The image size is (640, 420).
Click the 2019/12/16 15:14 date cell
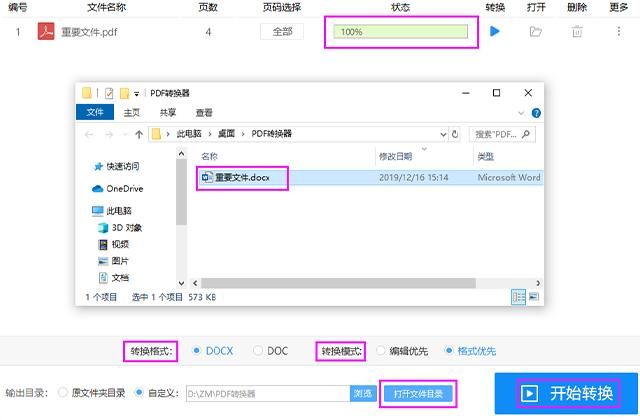tap(413, 177)
